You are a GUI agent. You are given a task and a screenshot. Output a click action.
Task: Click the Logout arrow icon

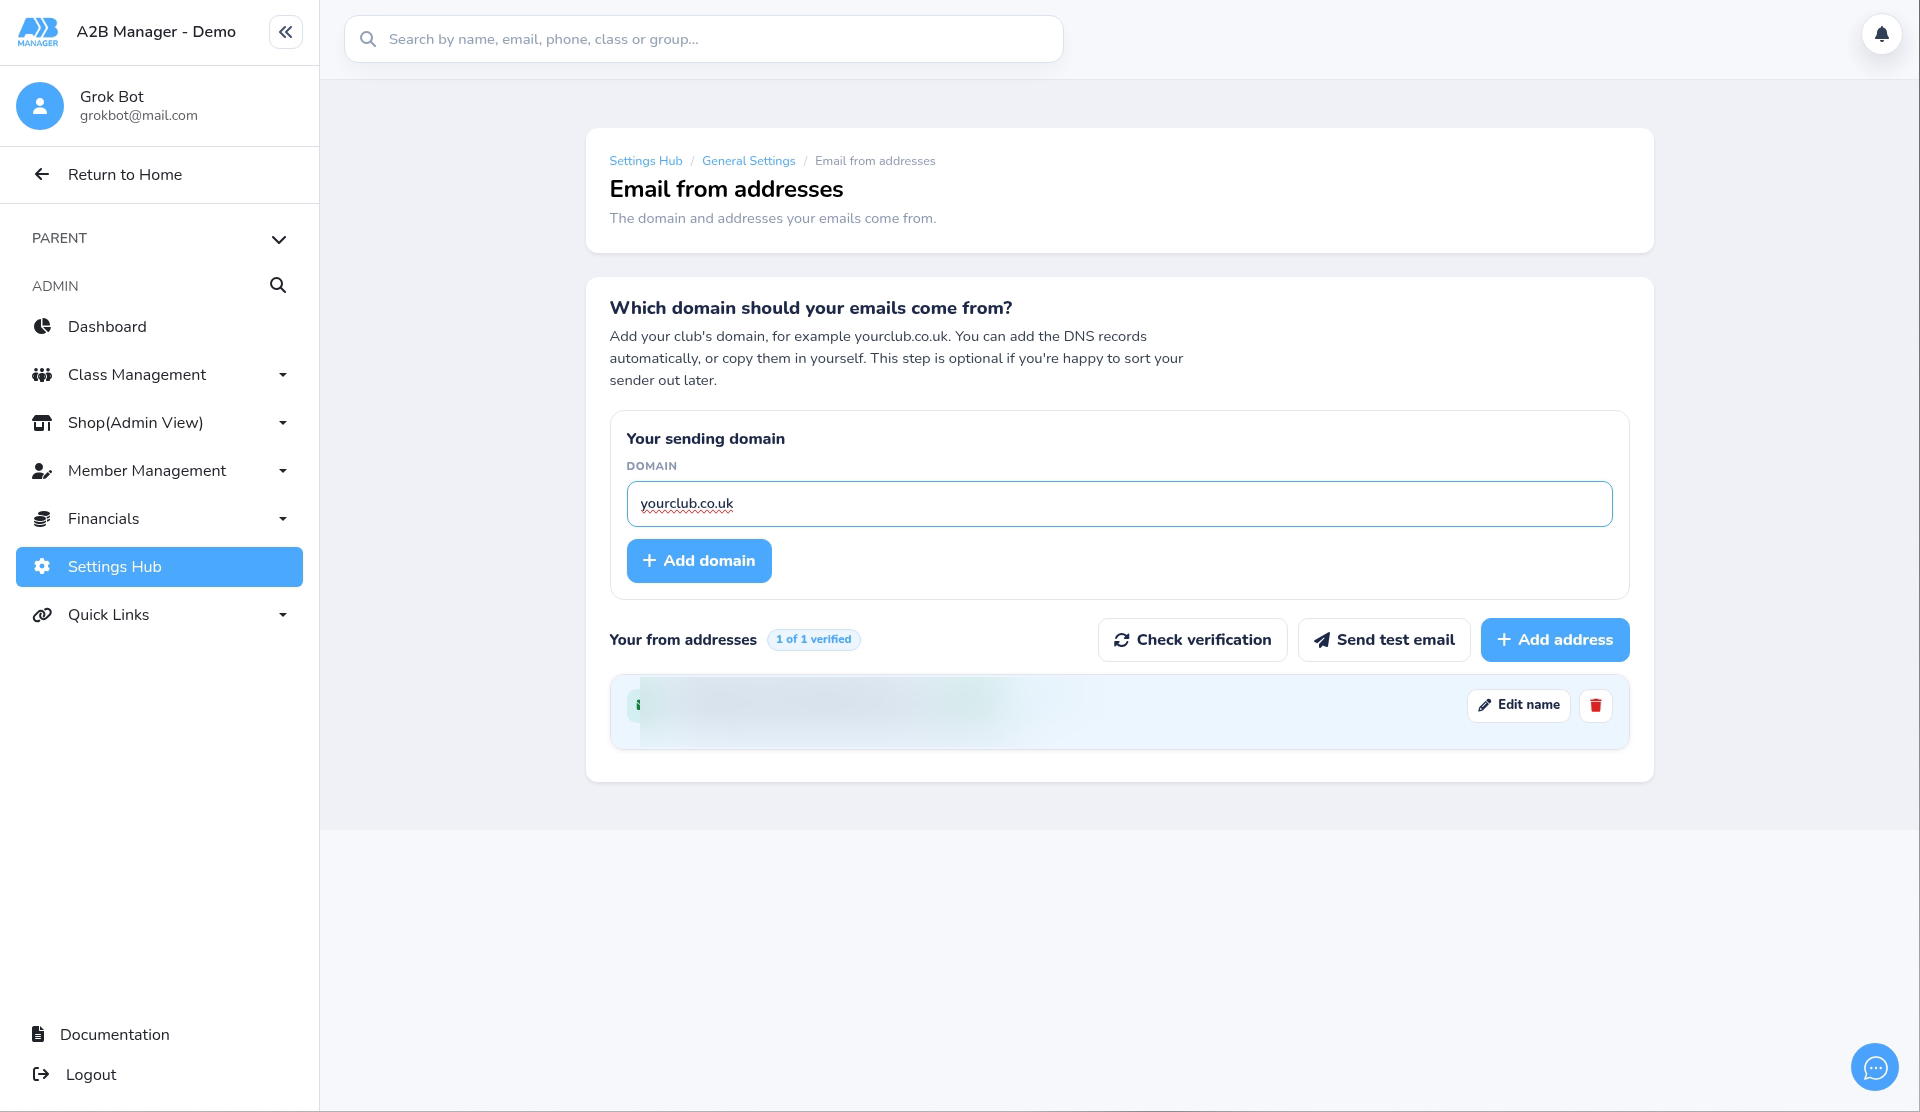pyautogui.click(x=41, y=1074)
